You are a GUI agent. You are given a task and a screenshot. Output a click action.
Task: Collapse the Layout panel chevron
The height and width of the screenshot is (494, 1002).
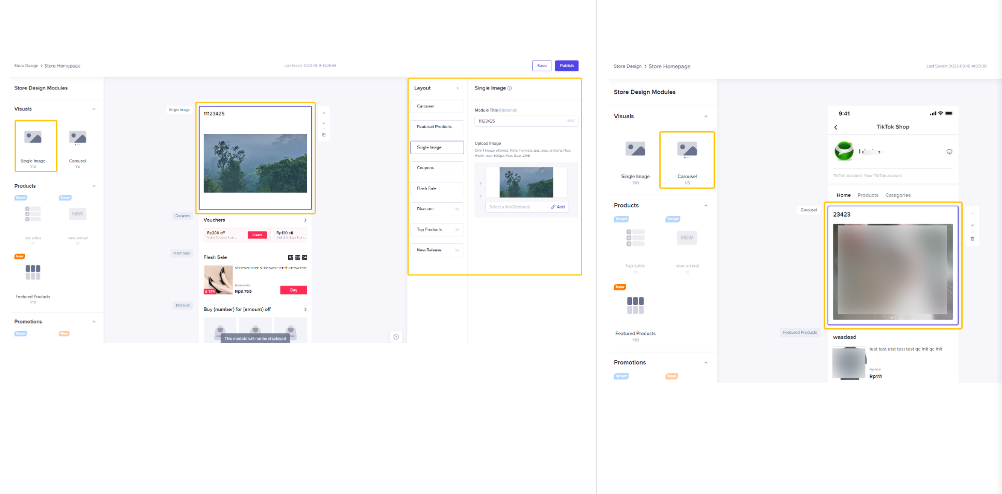tap(457, 88)
